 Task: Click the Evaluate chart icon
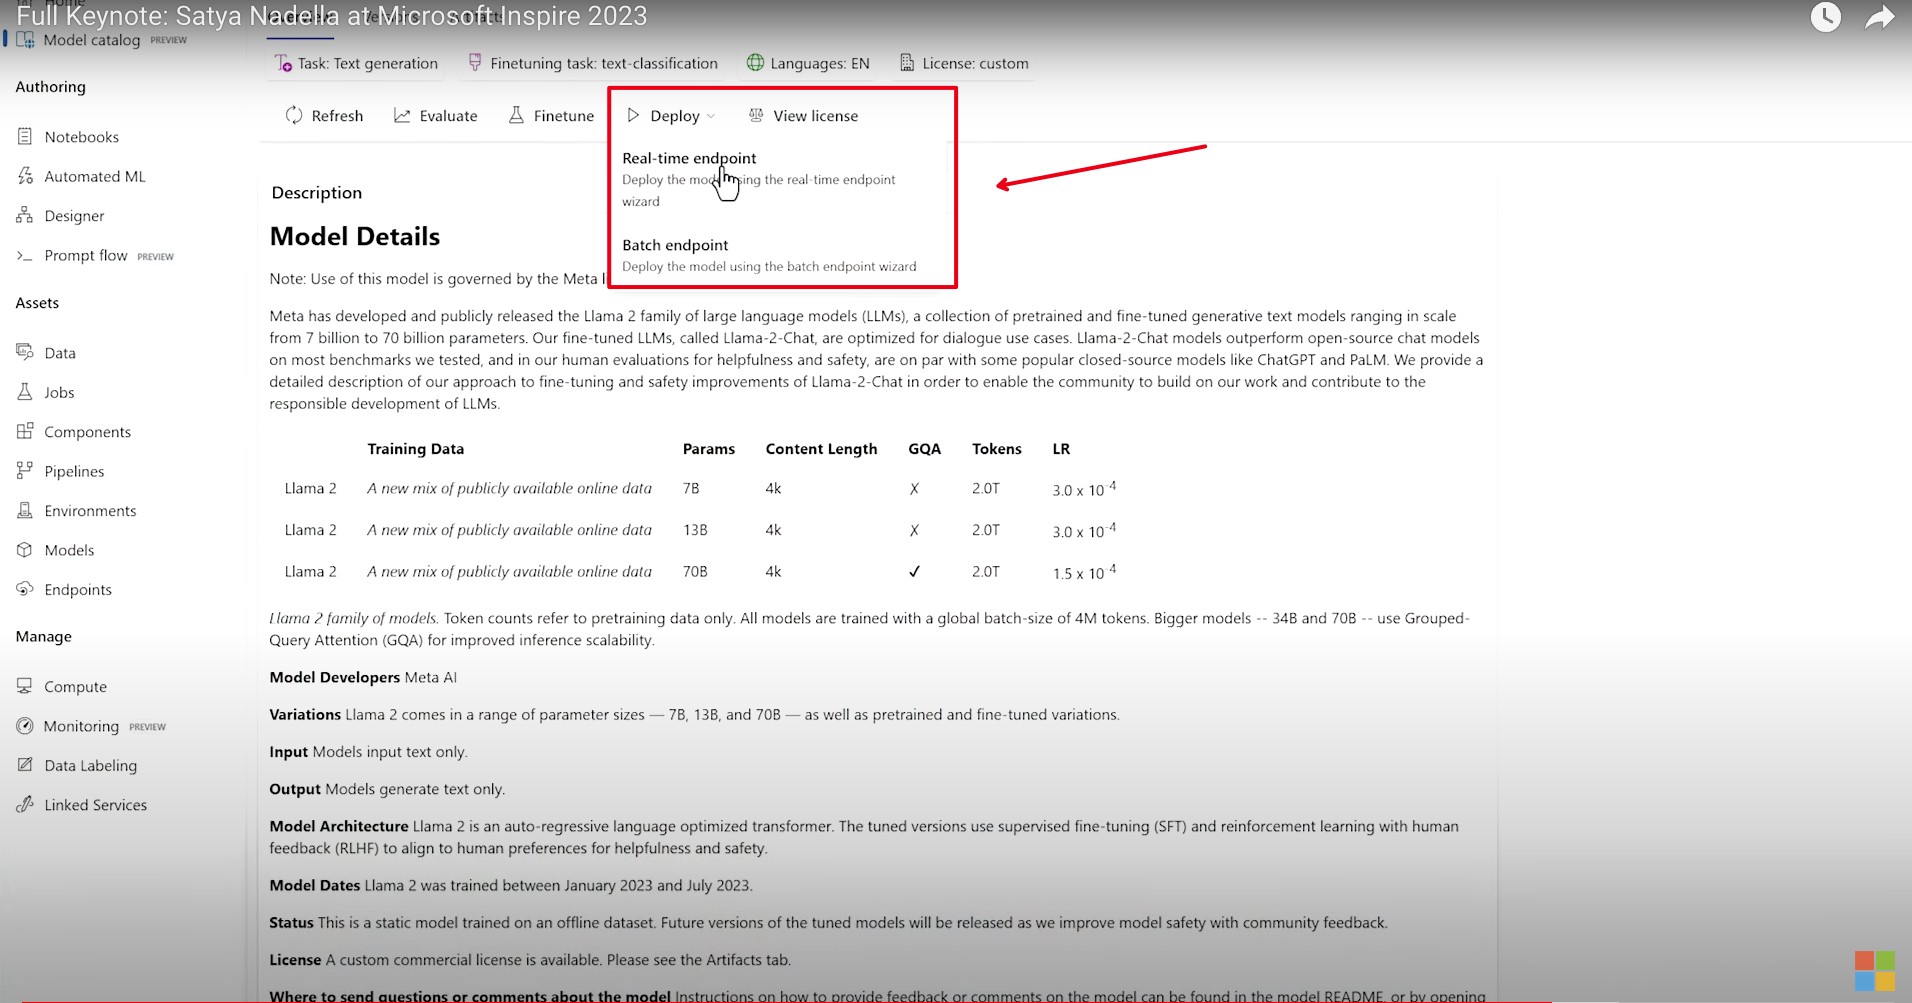402,115
